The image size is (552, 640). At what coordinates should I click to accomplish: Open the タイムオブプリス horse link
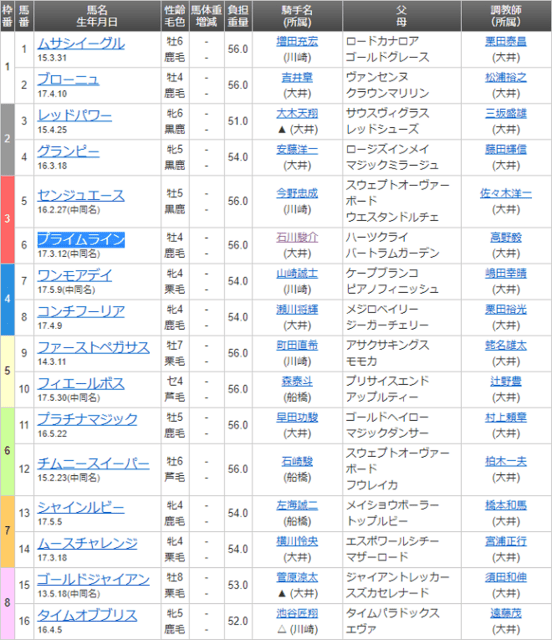(x=87, y=615)
